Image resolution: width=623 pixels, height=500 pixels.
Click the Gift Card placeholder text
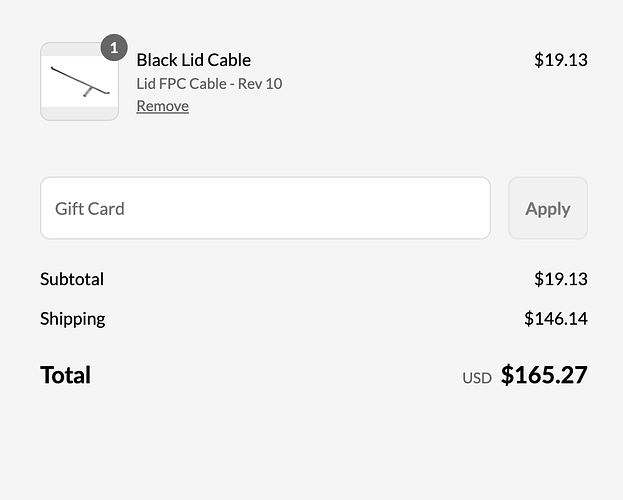click(90, 209)
